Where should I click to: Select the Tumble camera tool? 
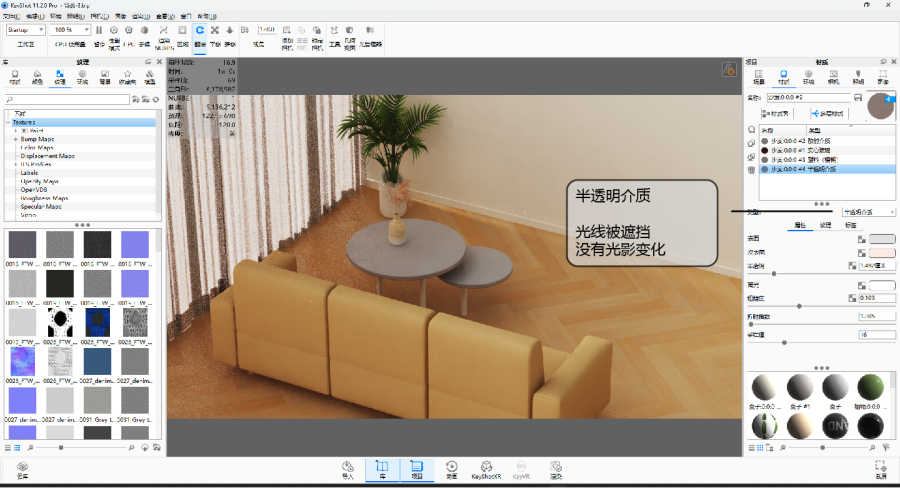coord(200,30)
